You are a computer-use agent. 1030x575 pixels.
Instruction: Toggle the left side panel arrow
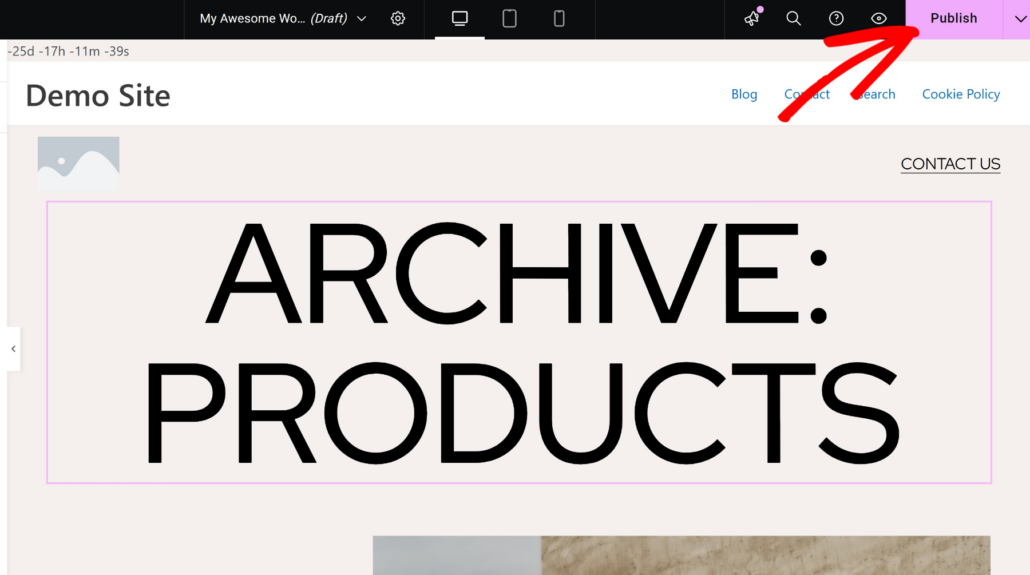[x=13, y=349]
